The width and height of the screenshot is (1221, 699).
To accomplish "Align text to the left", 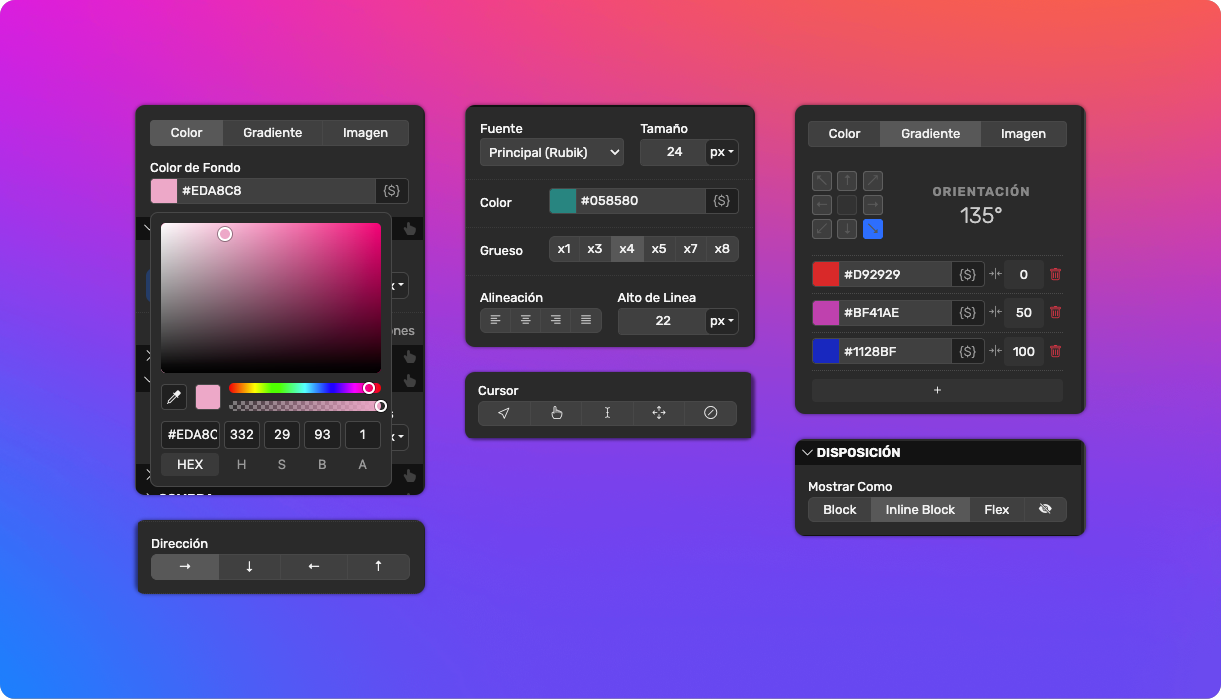I will point(495,320).
